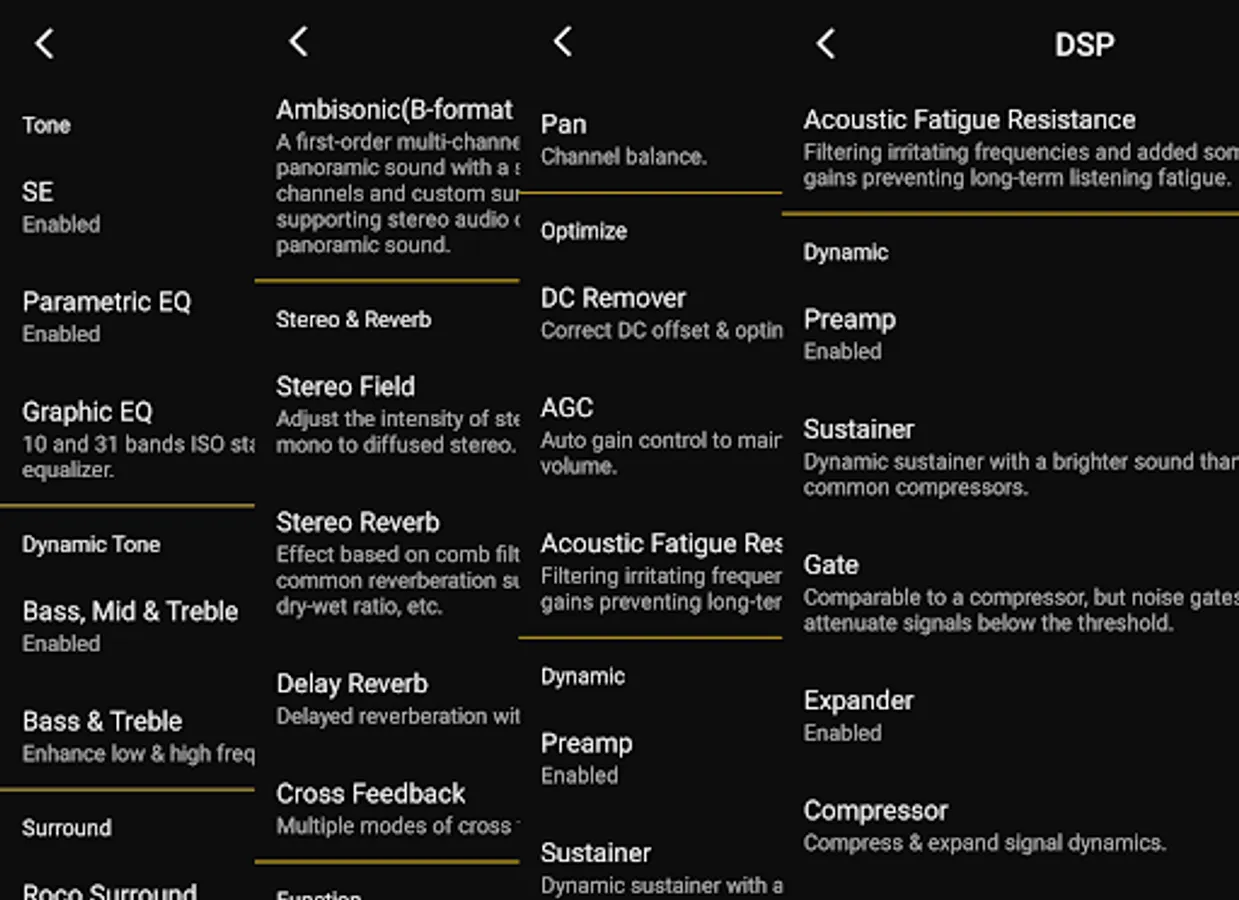Toggle the SE enabled setting

click(60, 205)
